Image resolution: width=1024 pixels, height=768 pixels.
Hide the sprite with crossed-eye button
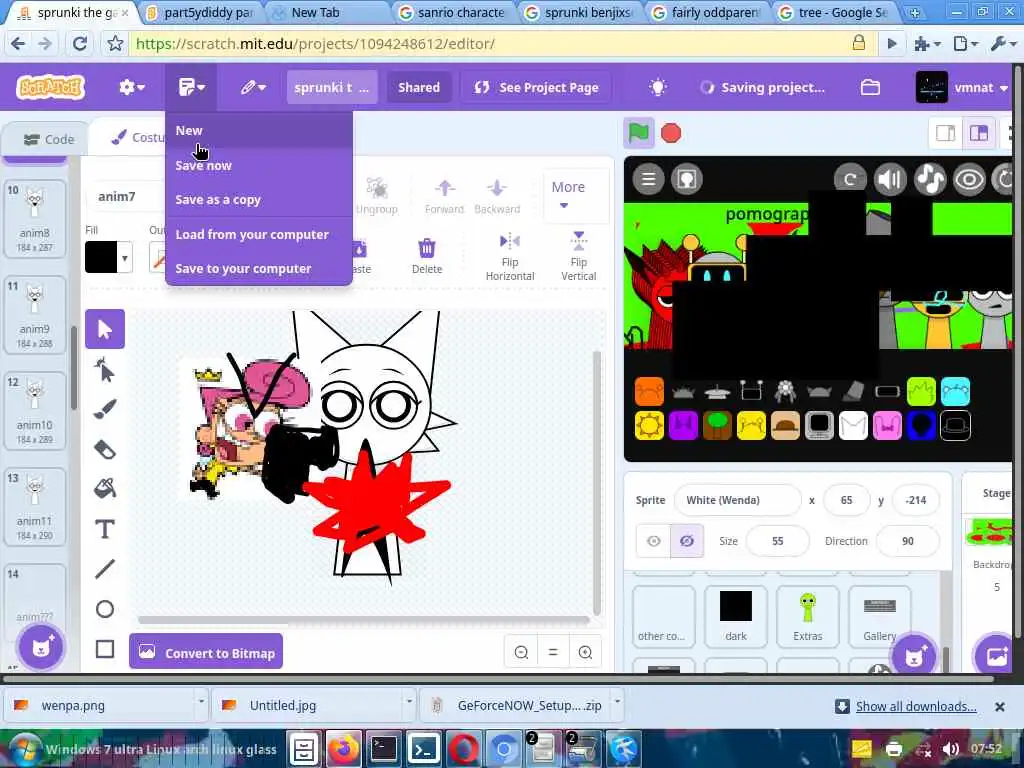coord(687,541)
